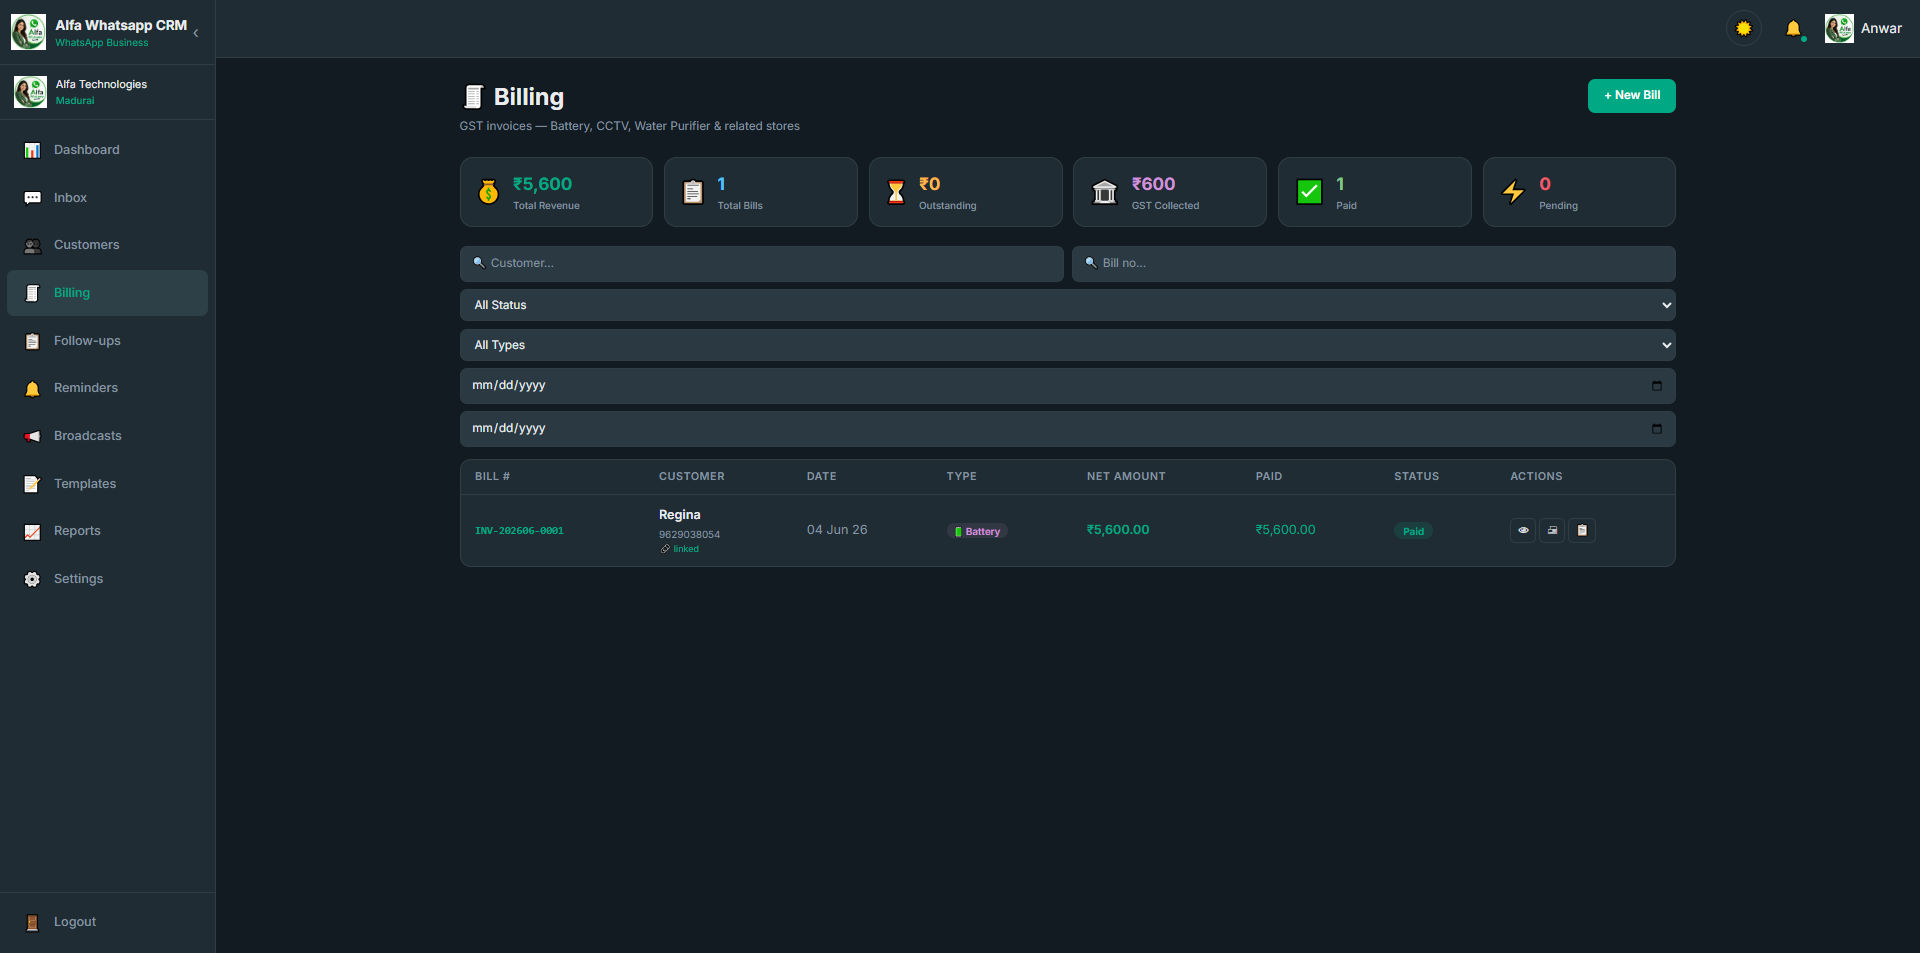Open Dashboard from the sidebar

point(107,150)
